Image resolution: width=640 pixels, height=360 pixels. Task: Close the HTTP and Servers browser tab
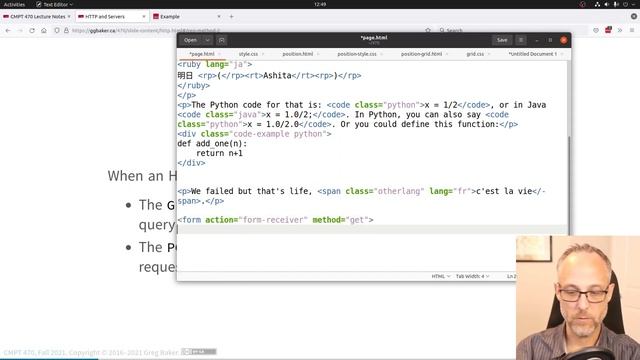click(144, 17)
